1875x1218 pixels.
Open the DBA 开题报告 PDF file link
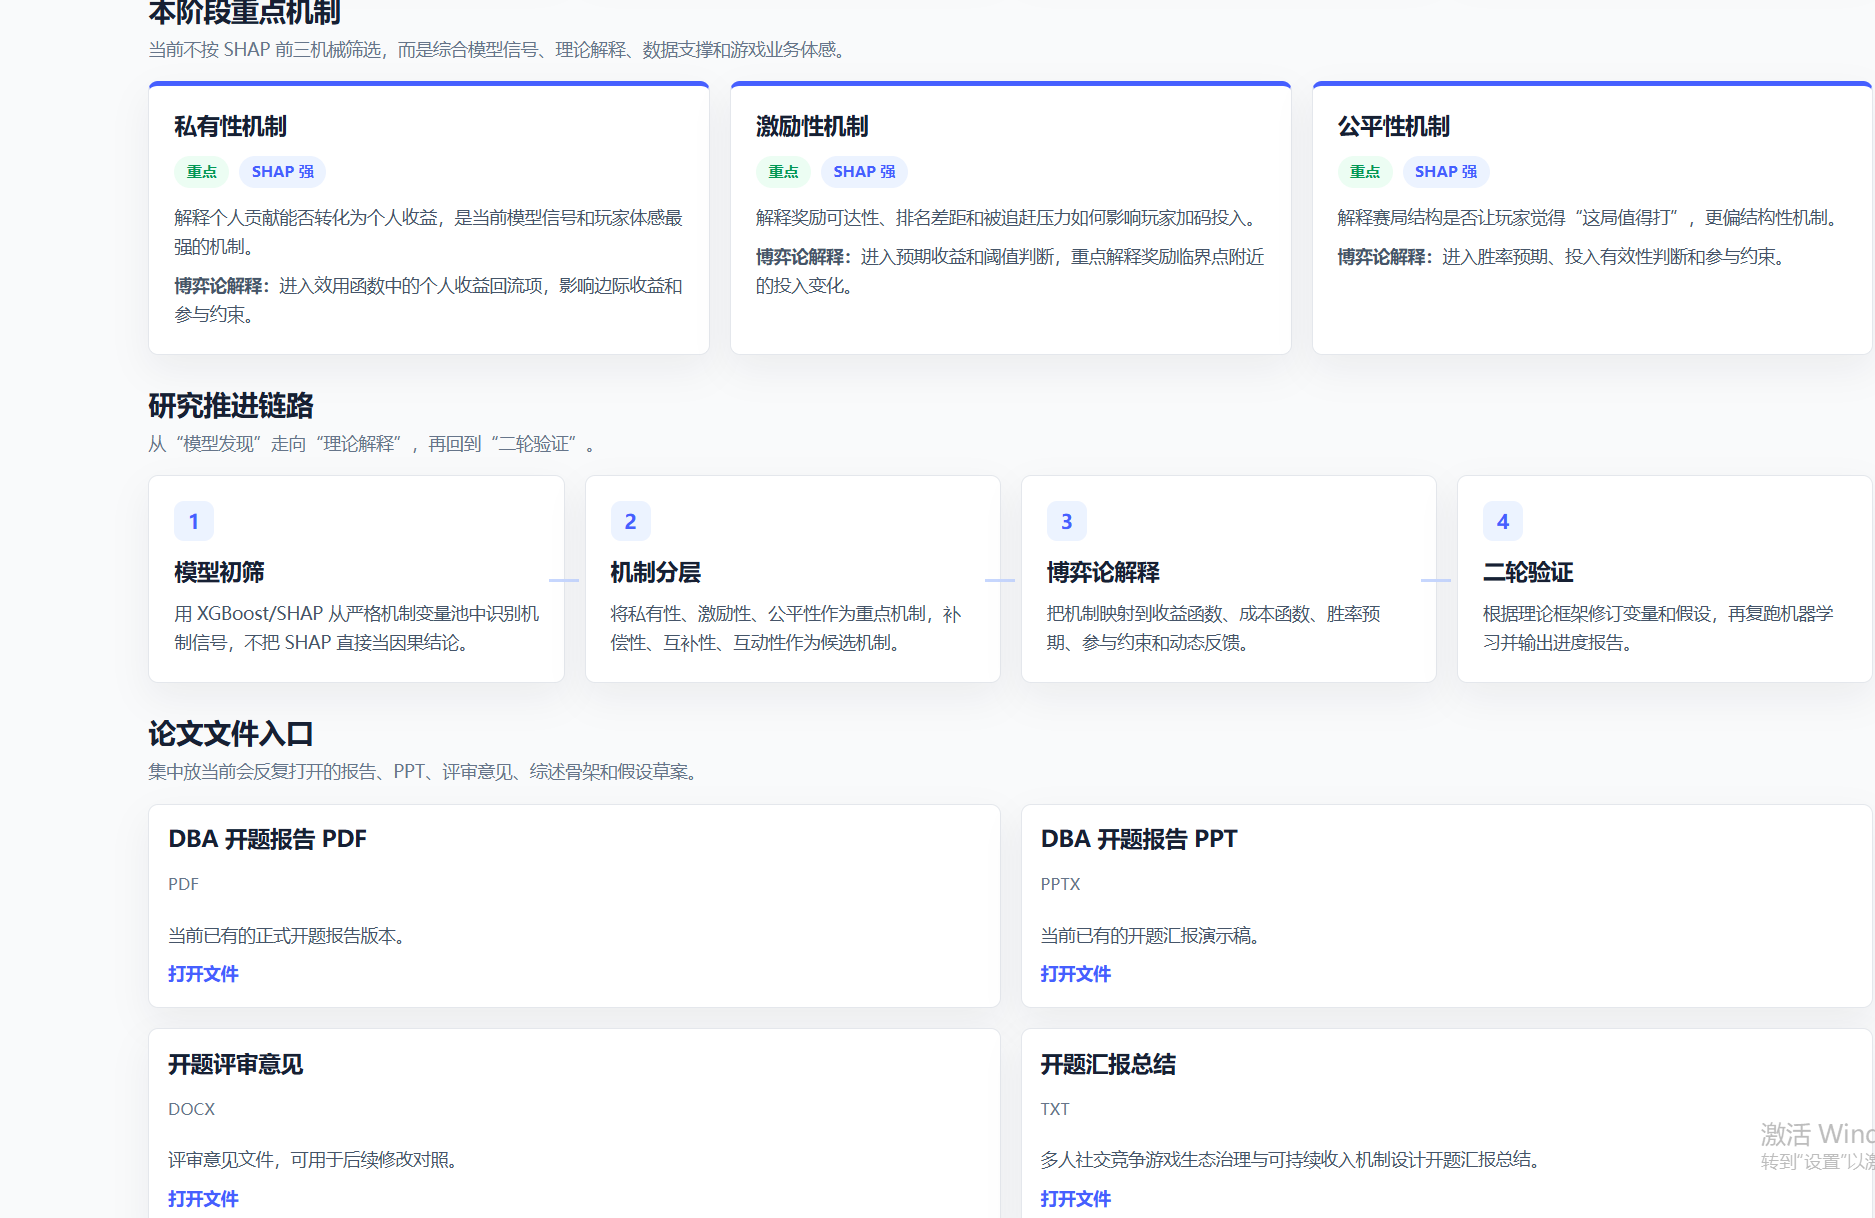tap(203, 974)
